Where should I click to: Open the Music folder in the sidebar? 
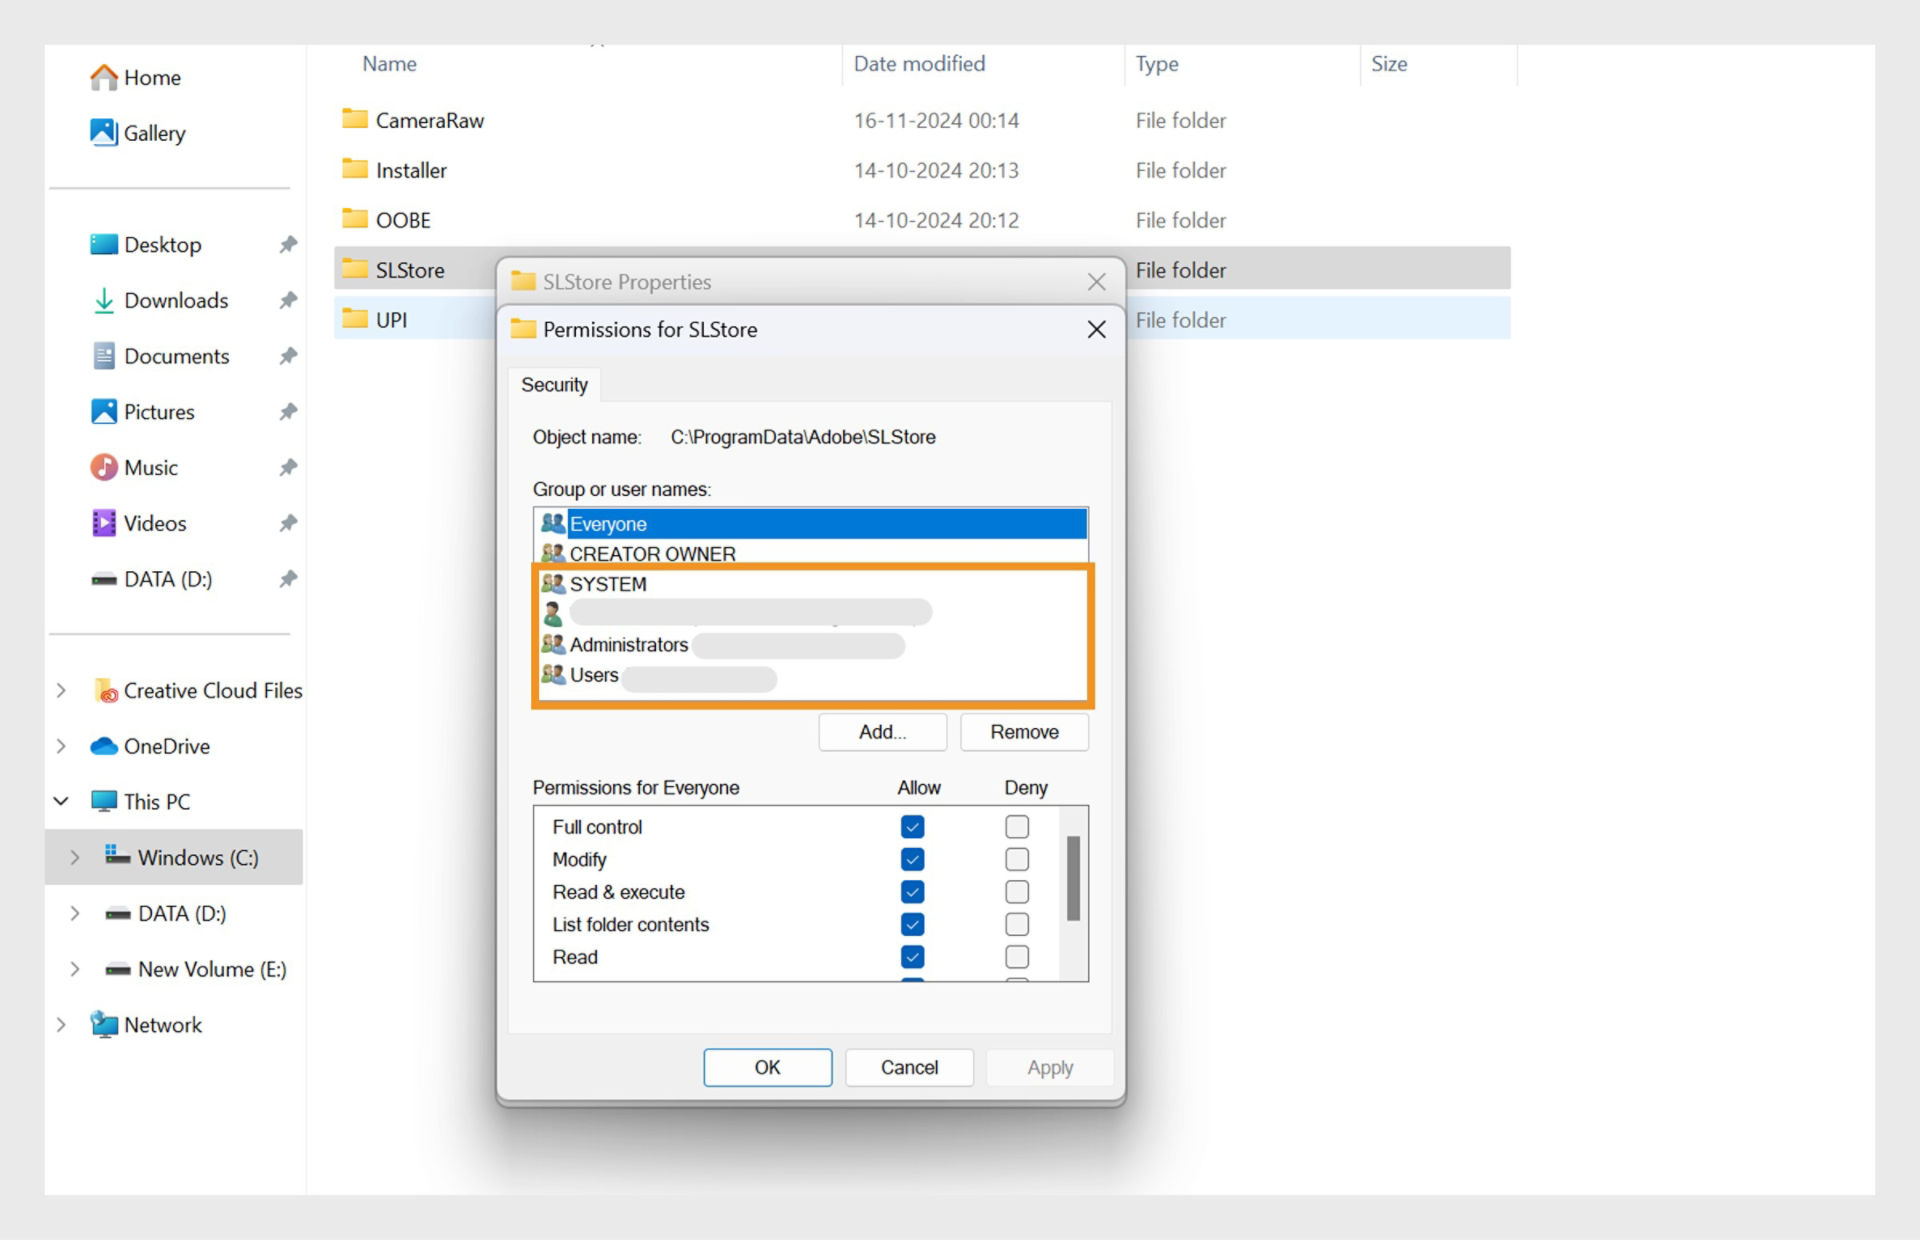[x=152, y=467]
